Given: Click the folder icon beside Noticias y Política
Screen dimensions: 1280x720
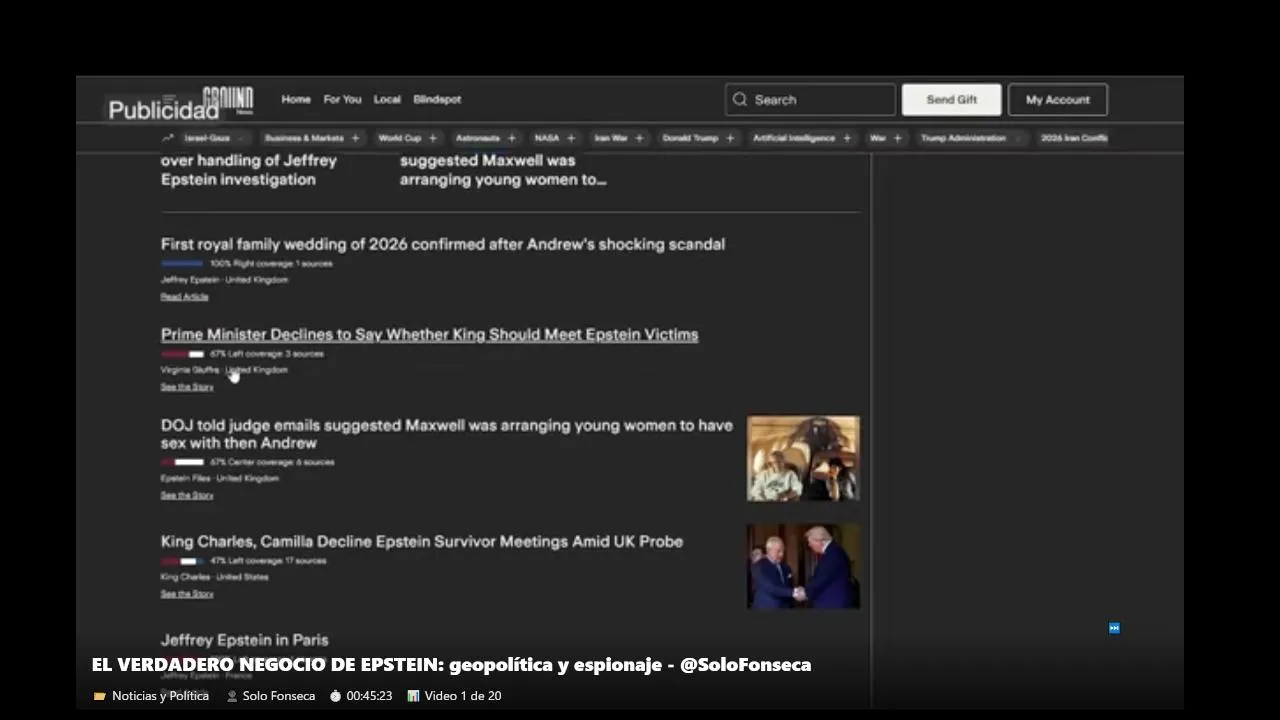Looking at the screenshot, I should pos(99,696).
